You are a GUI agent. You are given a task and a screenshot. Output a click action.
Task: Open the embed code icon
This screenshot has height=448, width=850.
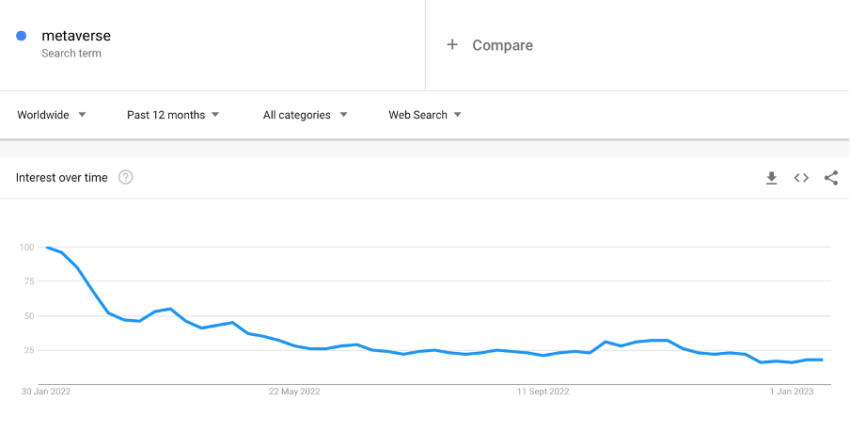[801, 178]
